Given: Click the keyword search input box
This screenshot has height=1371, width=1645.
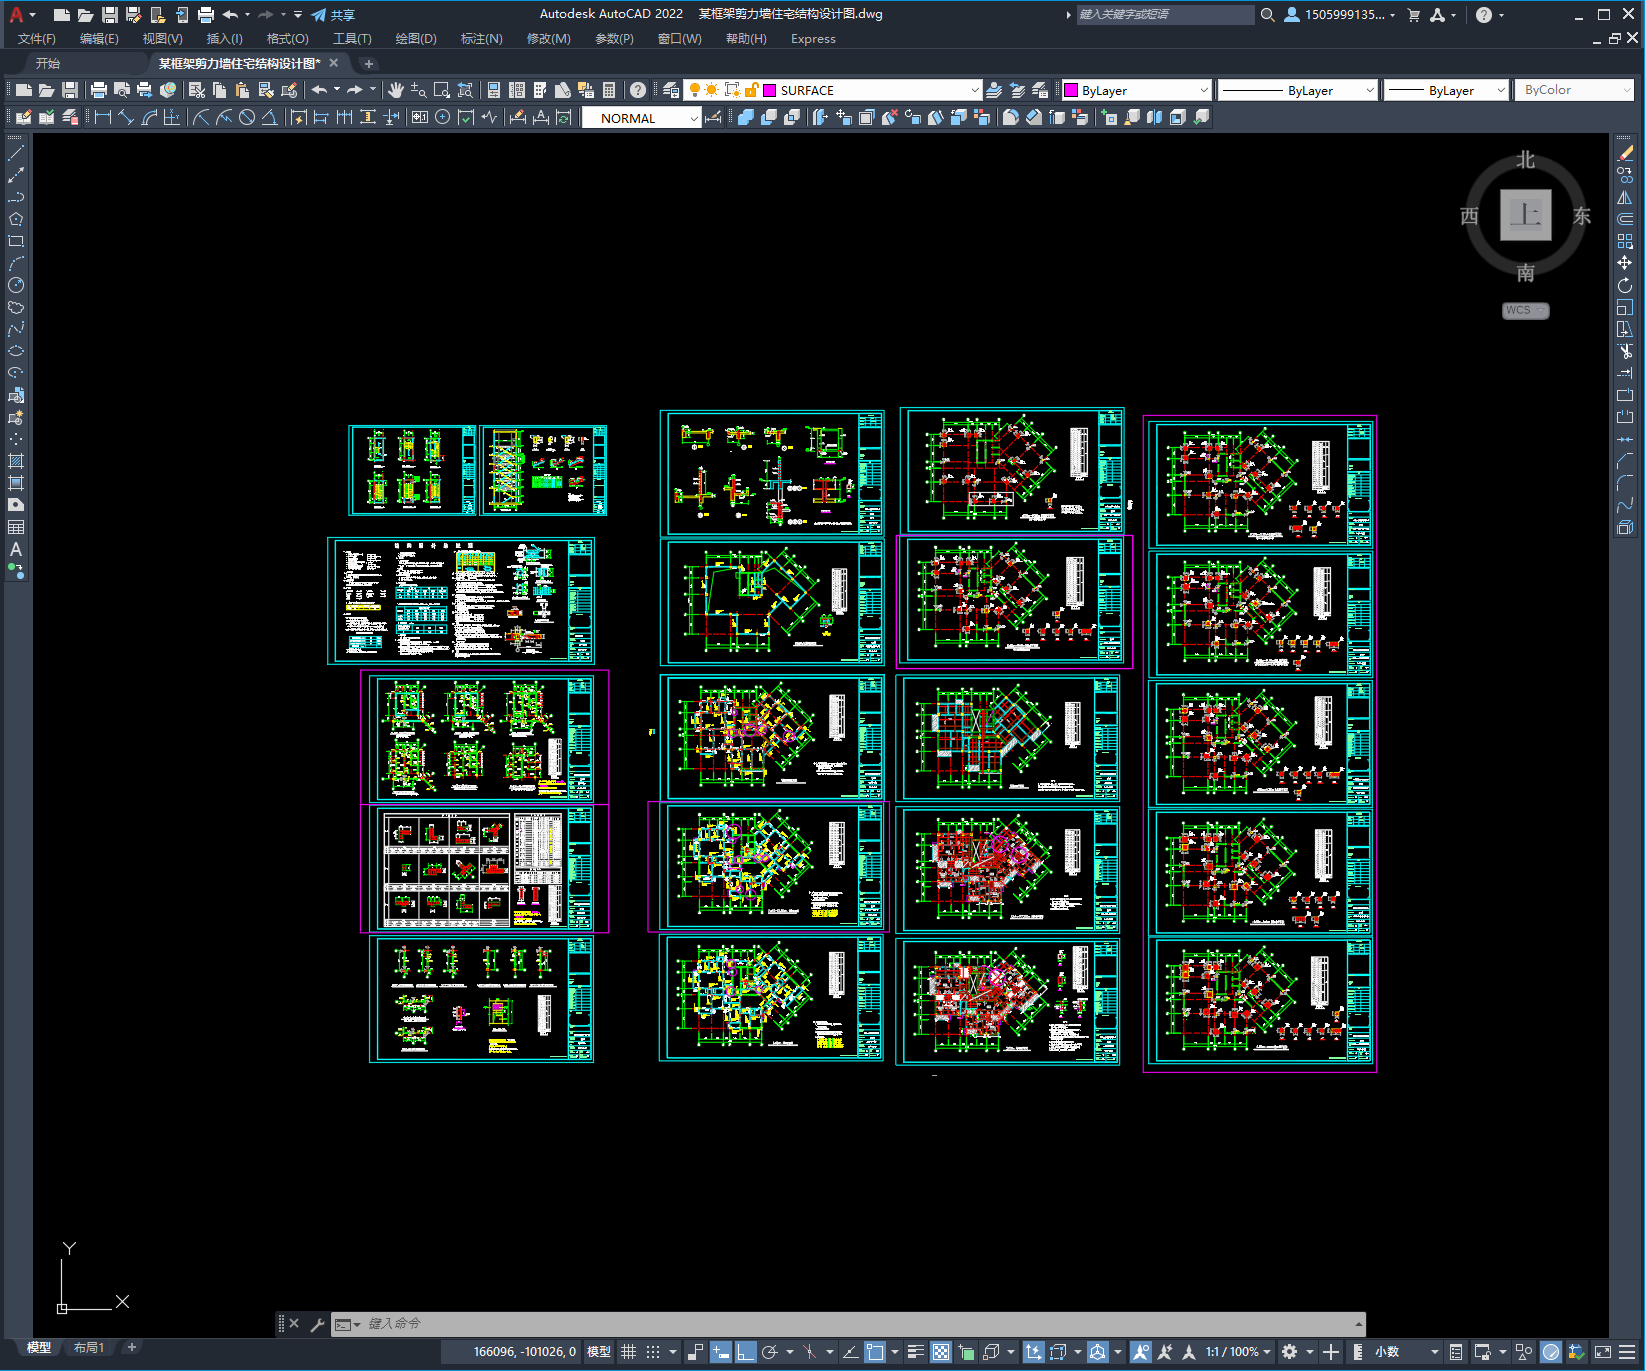Looking at the screenshot, I should point(1165,15).
